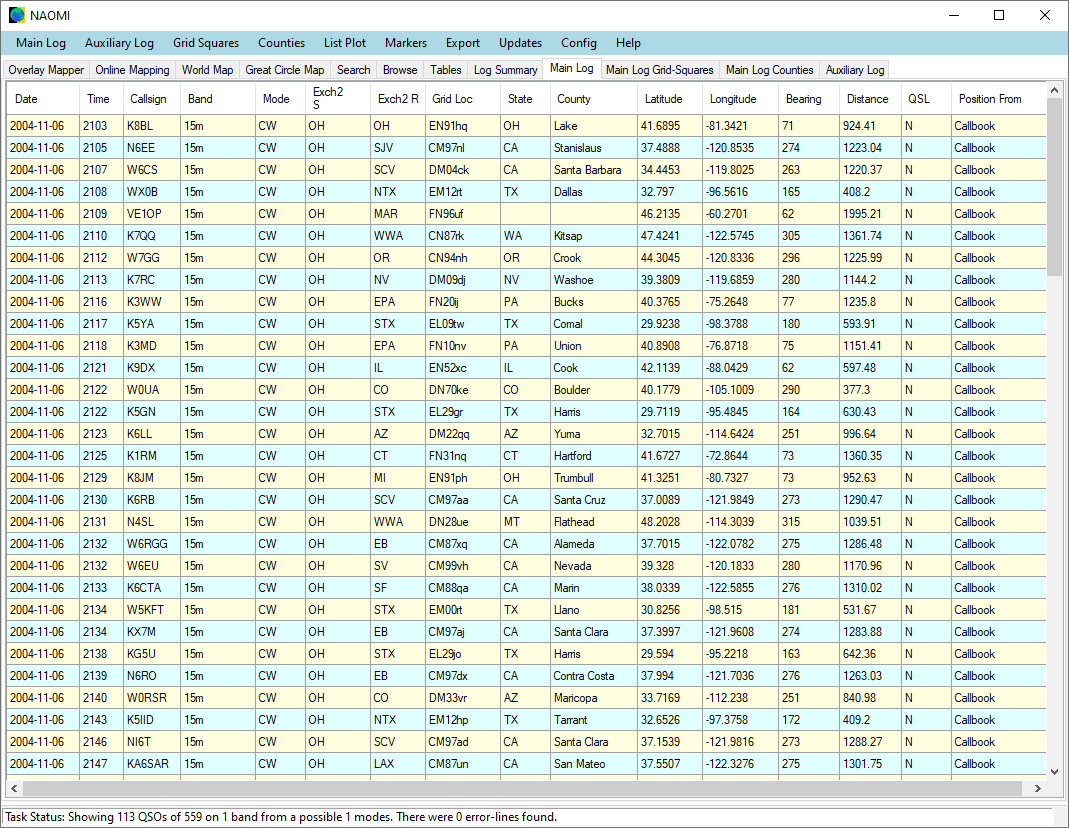Click the Maricopa county cell
1069x828 pixels.
[x=594, y=698]
